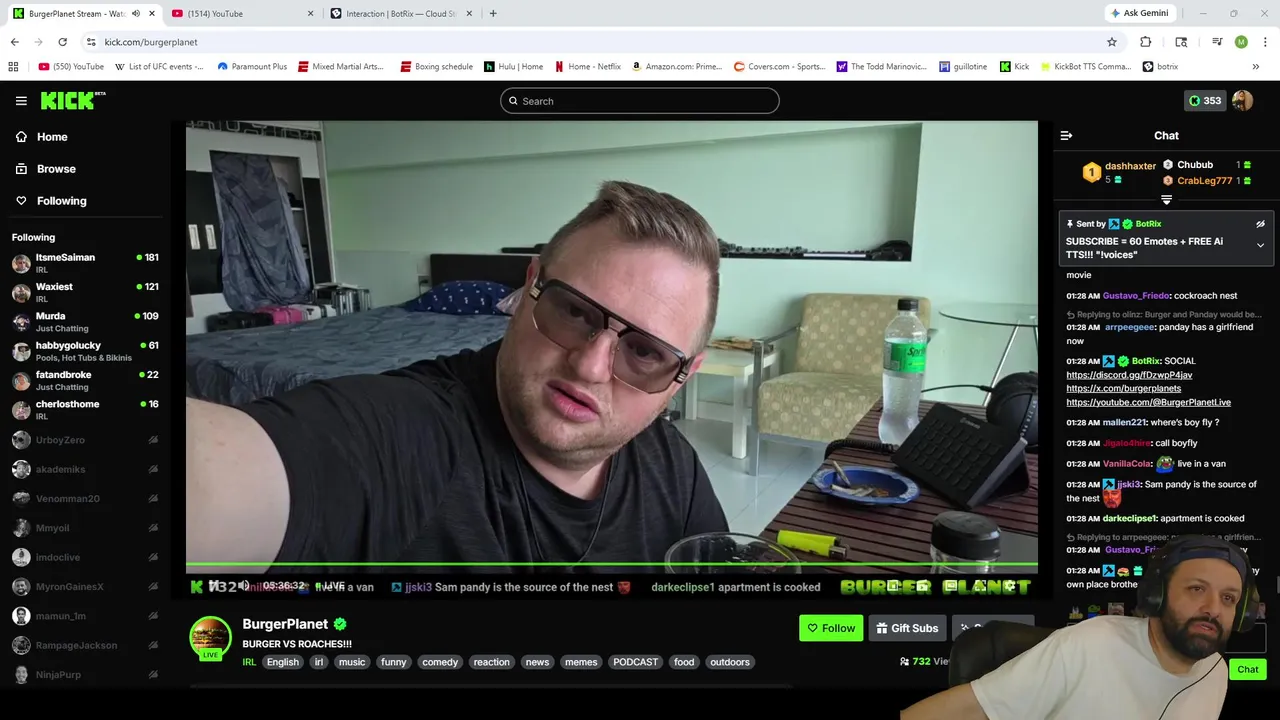Open Chubub's gifter profile
Screen dimensions: 1280x720
pos(1195,165)
